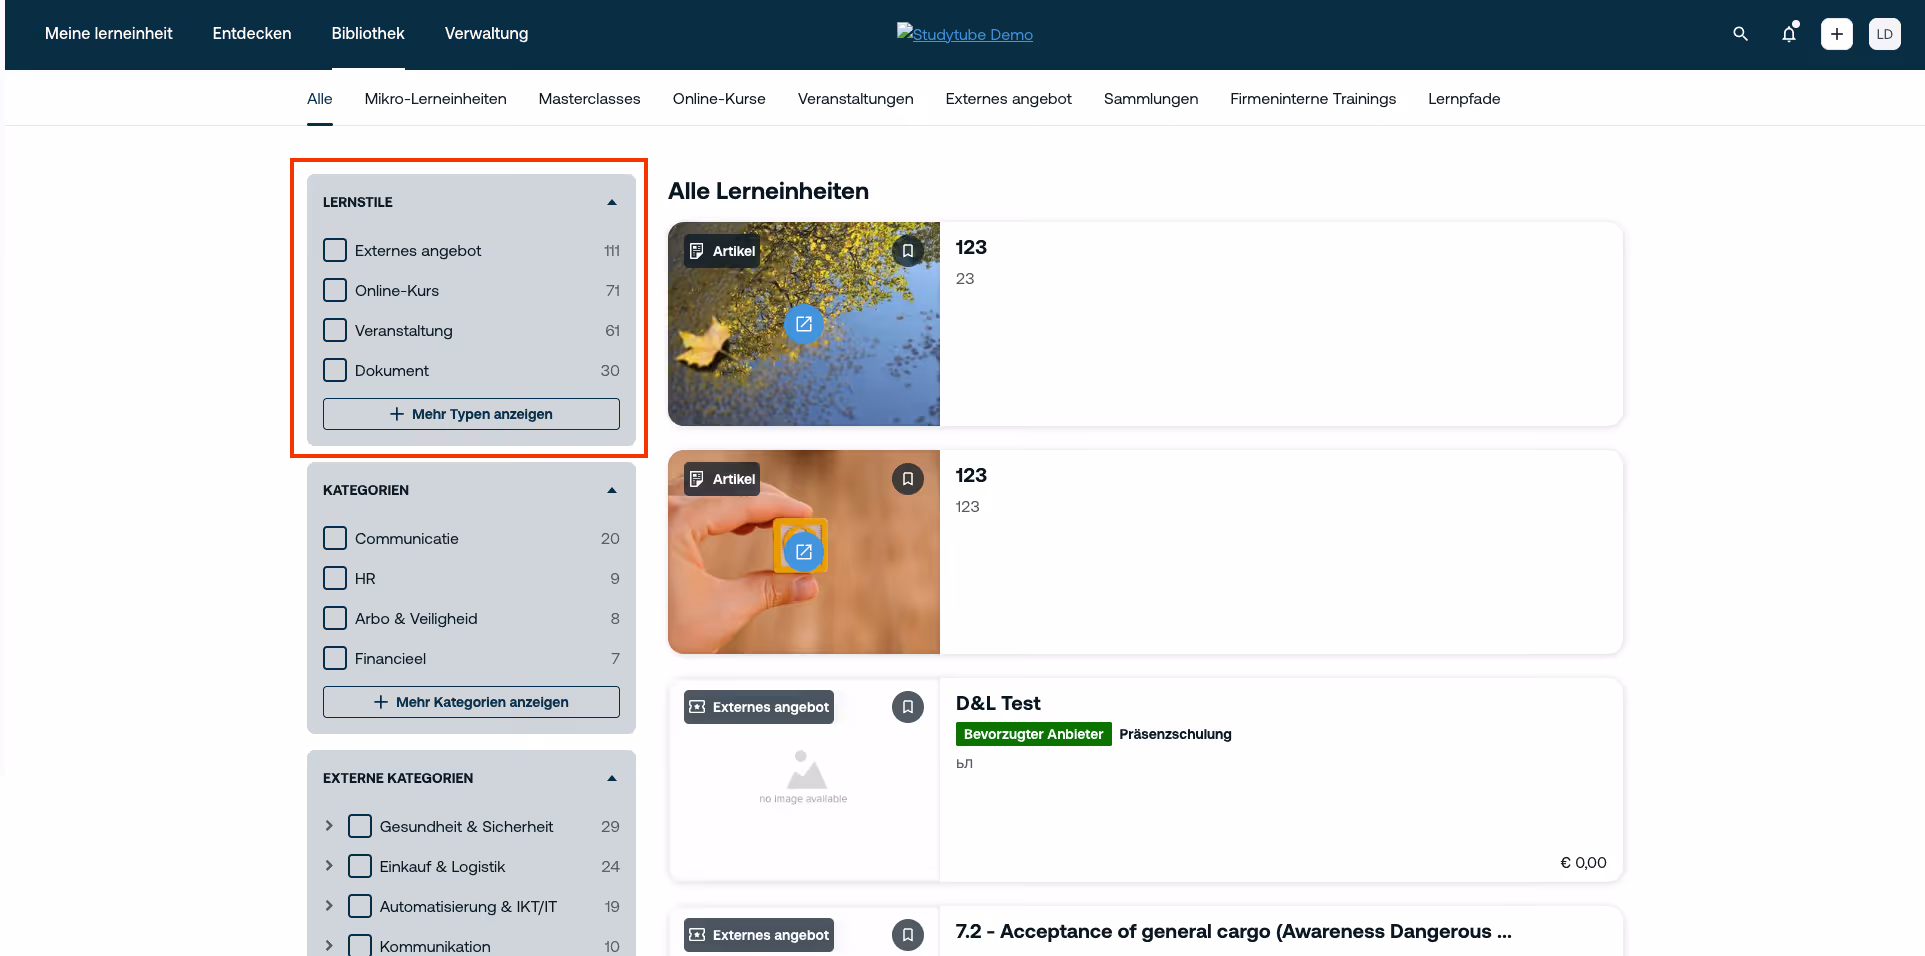The width and height of the screenshot is (1925, 956).
Task: Open the 7.2 Acceptance of general cargo title
Action: pos(1234,931)
